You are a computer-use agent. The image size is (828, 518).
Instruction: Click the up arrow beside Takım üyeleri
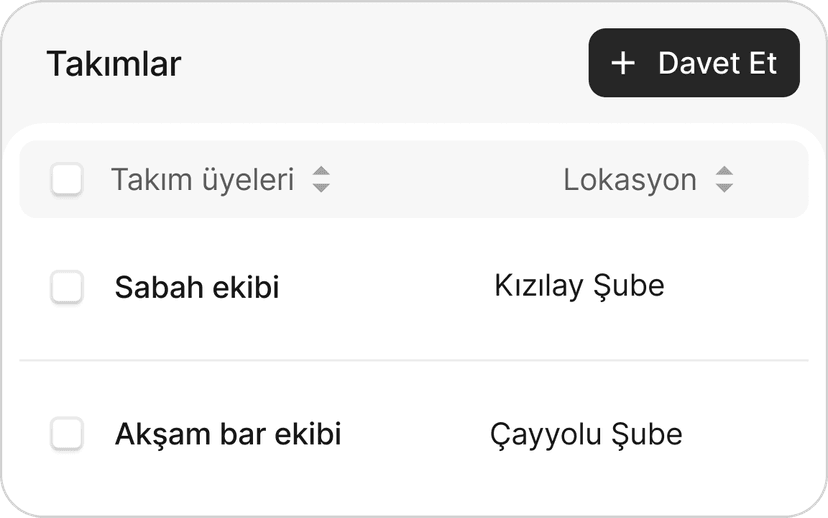point(320,173)
